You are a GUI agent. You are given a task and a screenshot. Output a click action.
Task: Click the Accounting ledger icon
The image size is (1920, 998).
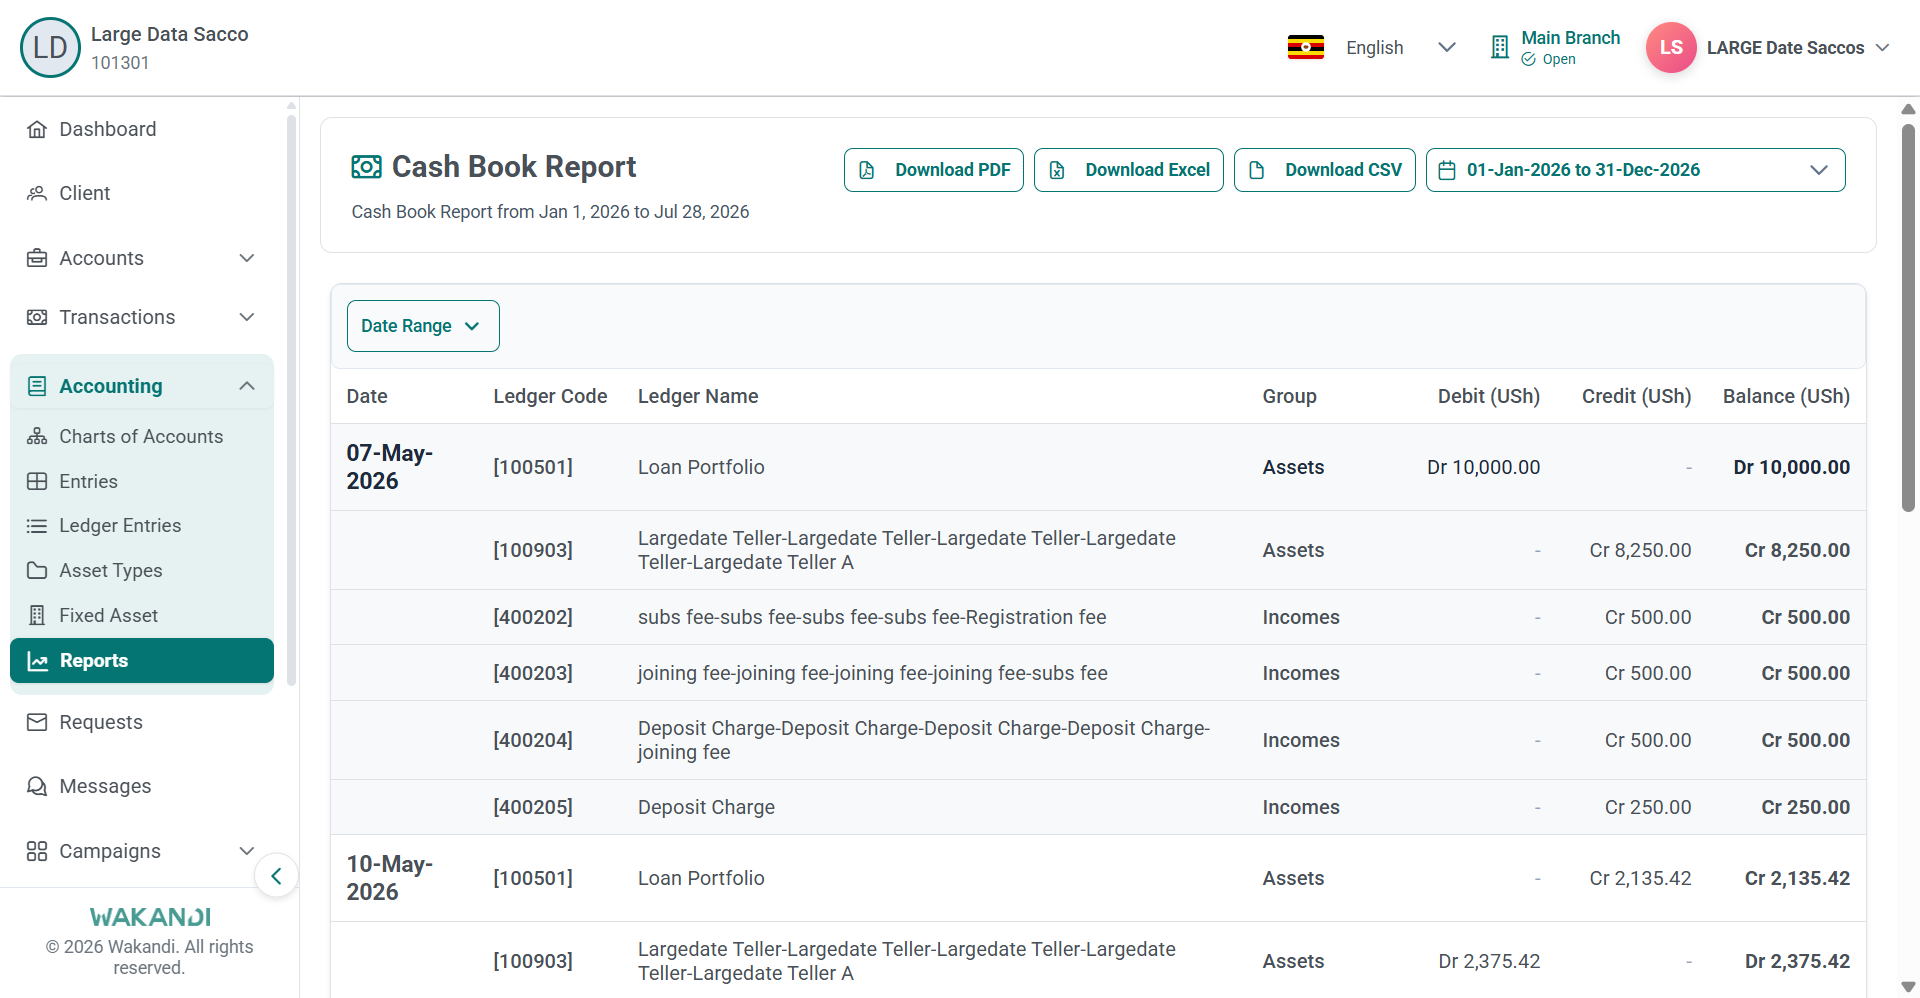(x=37, y=386)
